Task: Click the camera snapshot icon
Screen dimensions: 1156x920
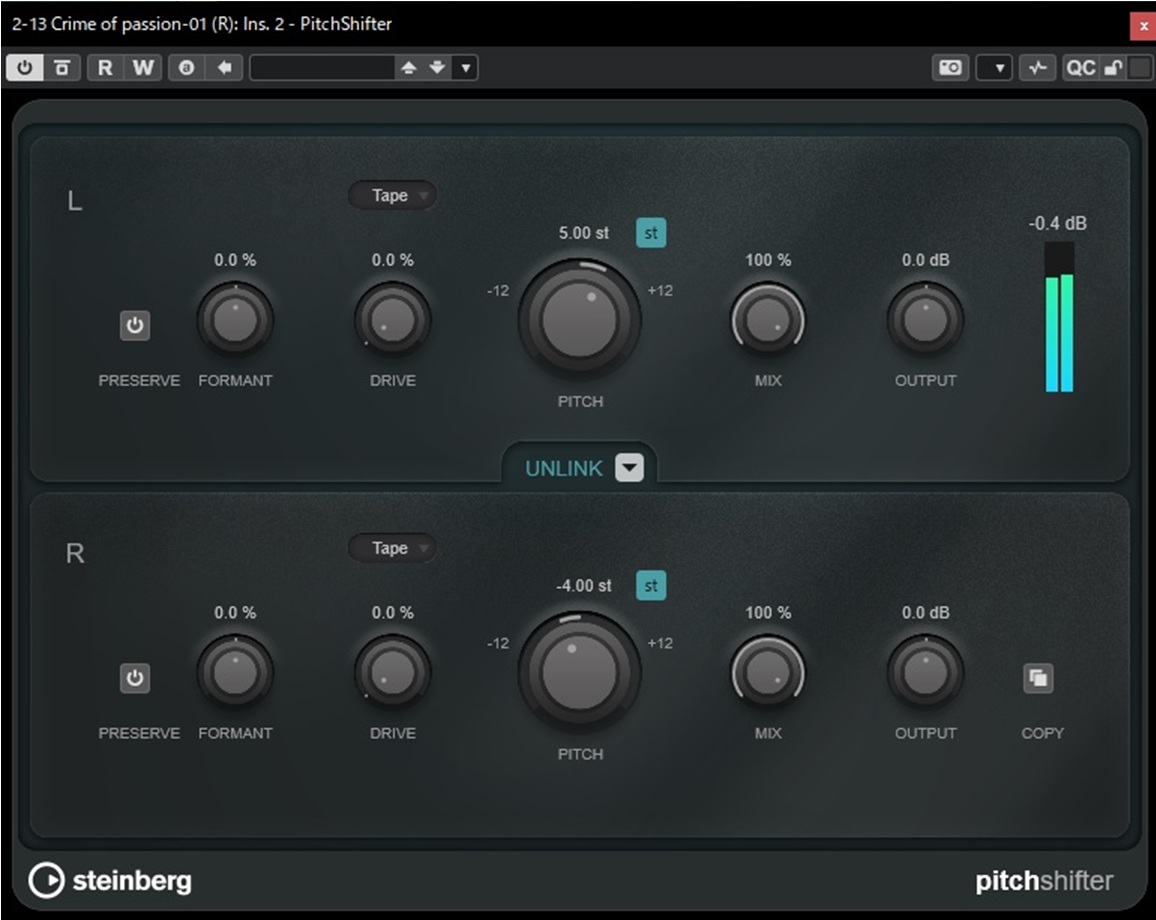Action: (950, 68)
